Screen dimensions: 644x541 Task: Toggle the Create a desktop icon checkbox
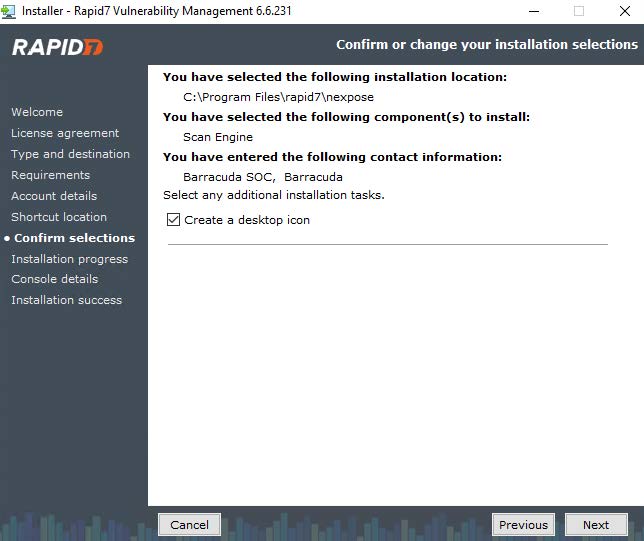point(173,220)
